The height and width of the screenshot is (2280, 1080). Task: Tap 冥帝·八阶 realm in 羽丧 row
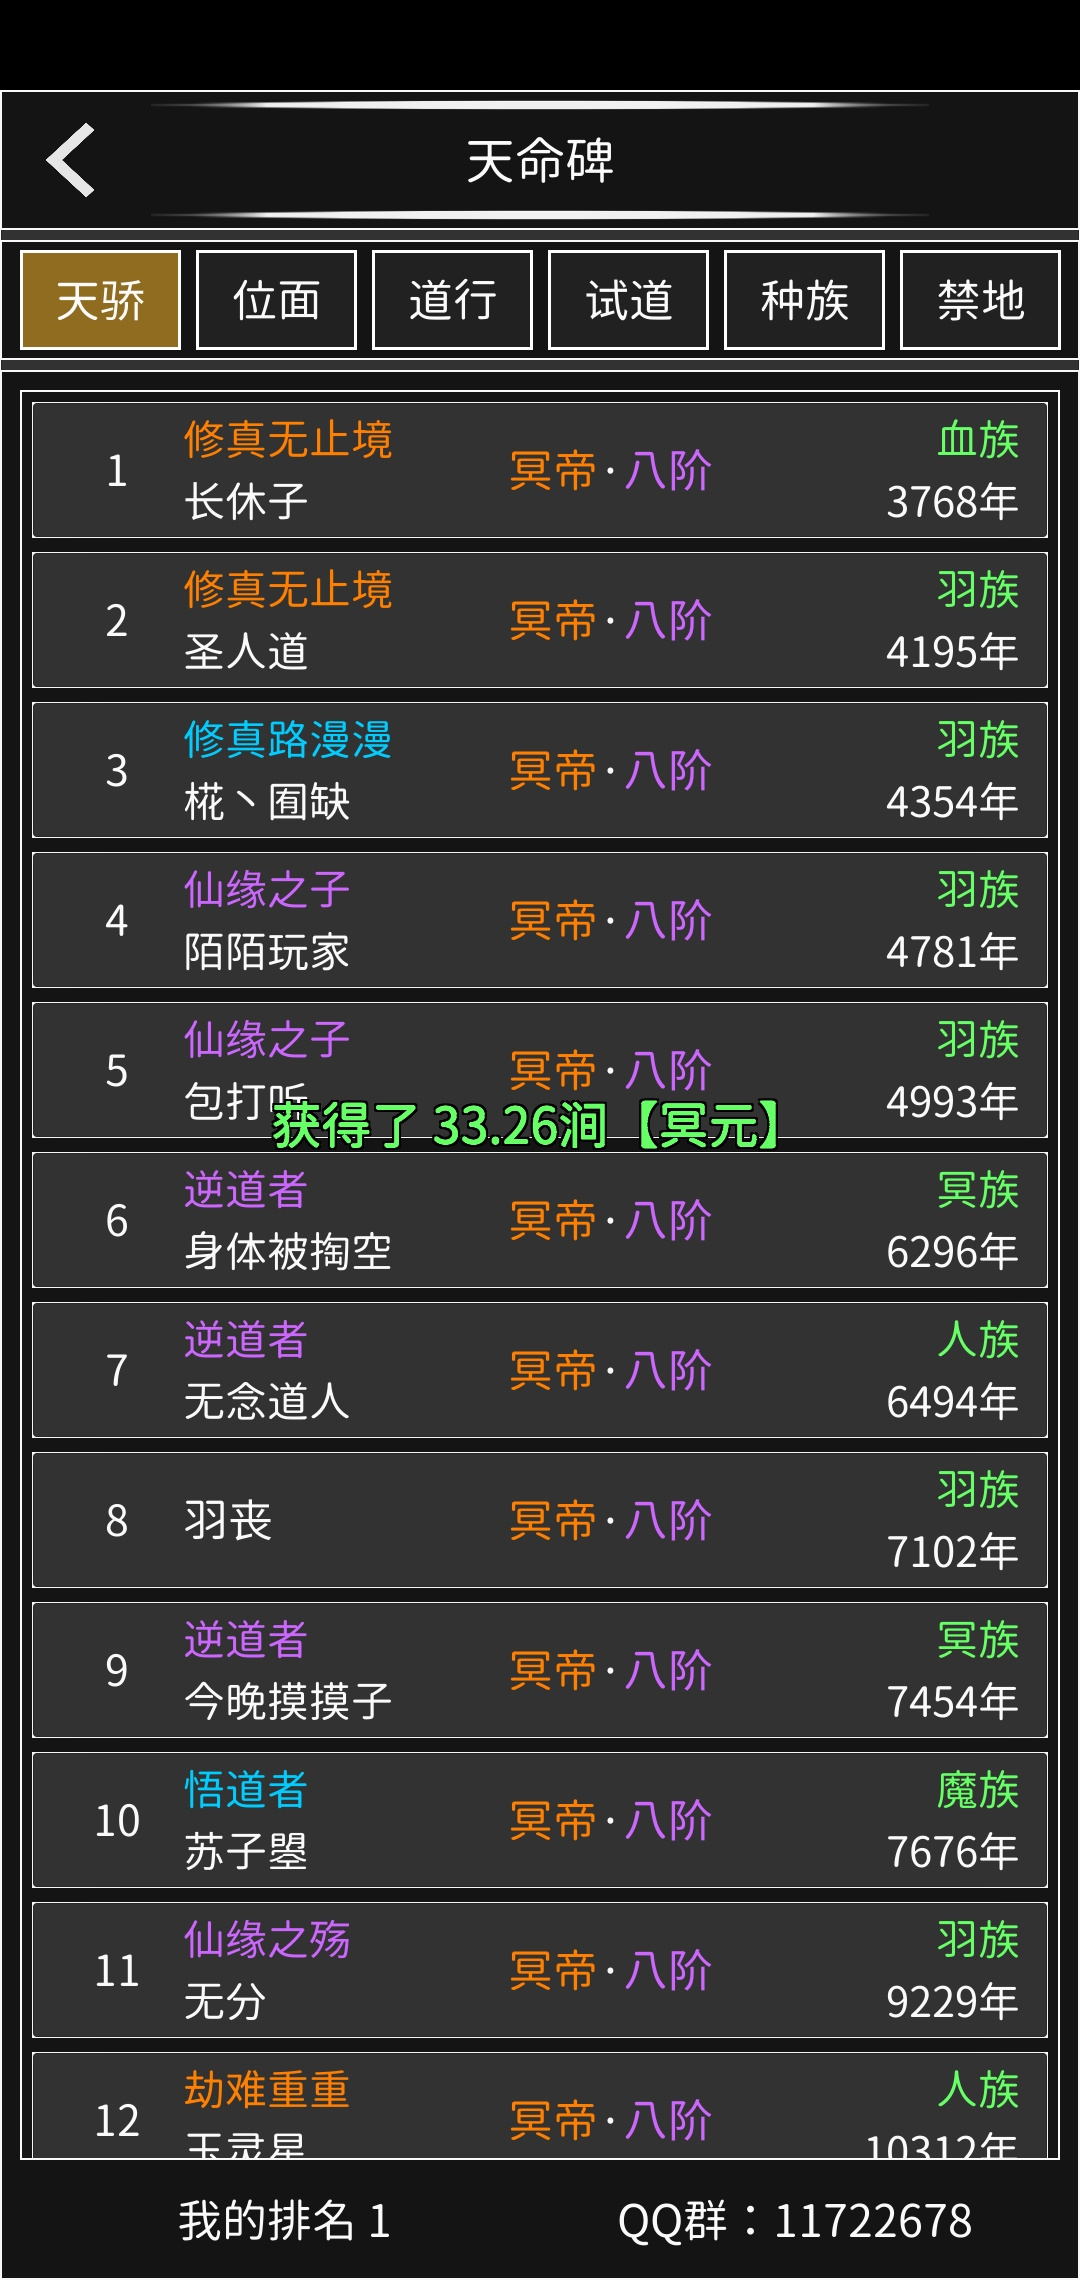611,1521
